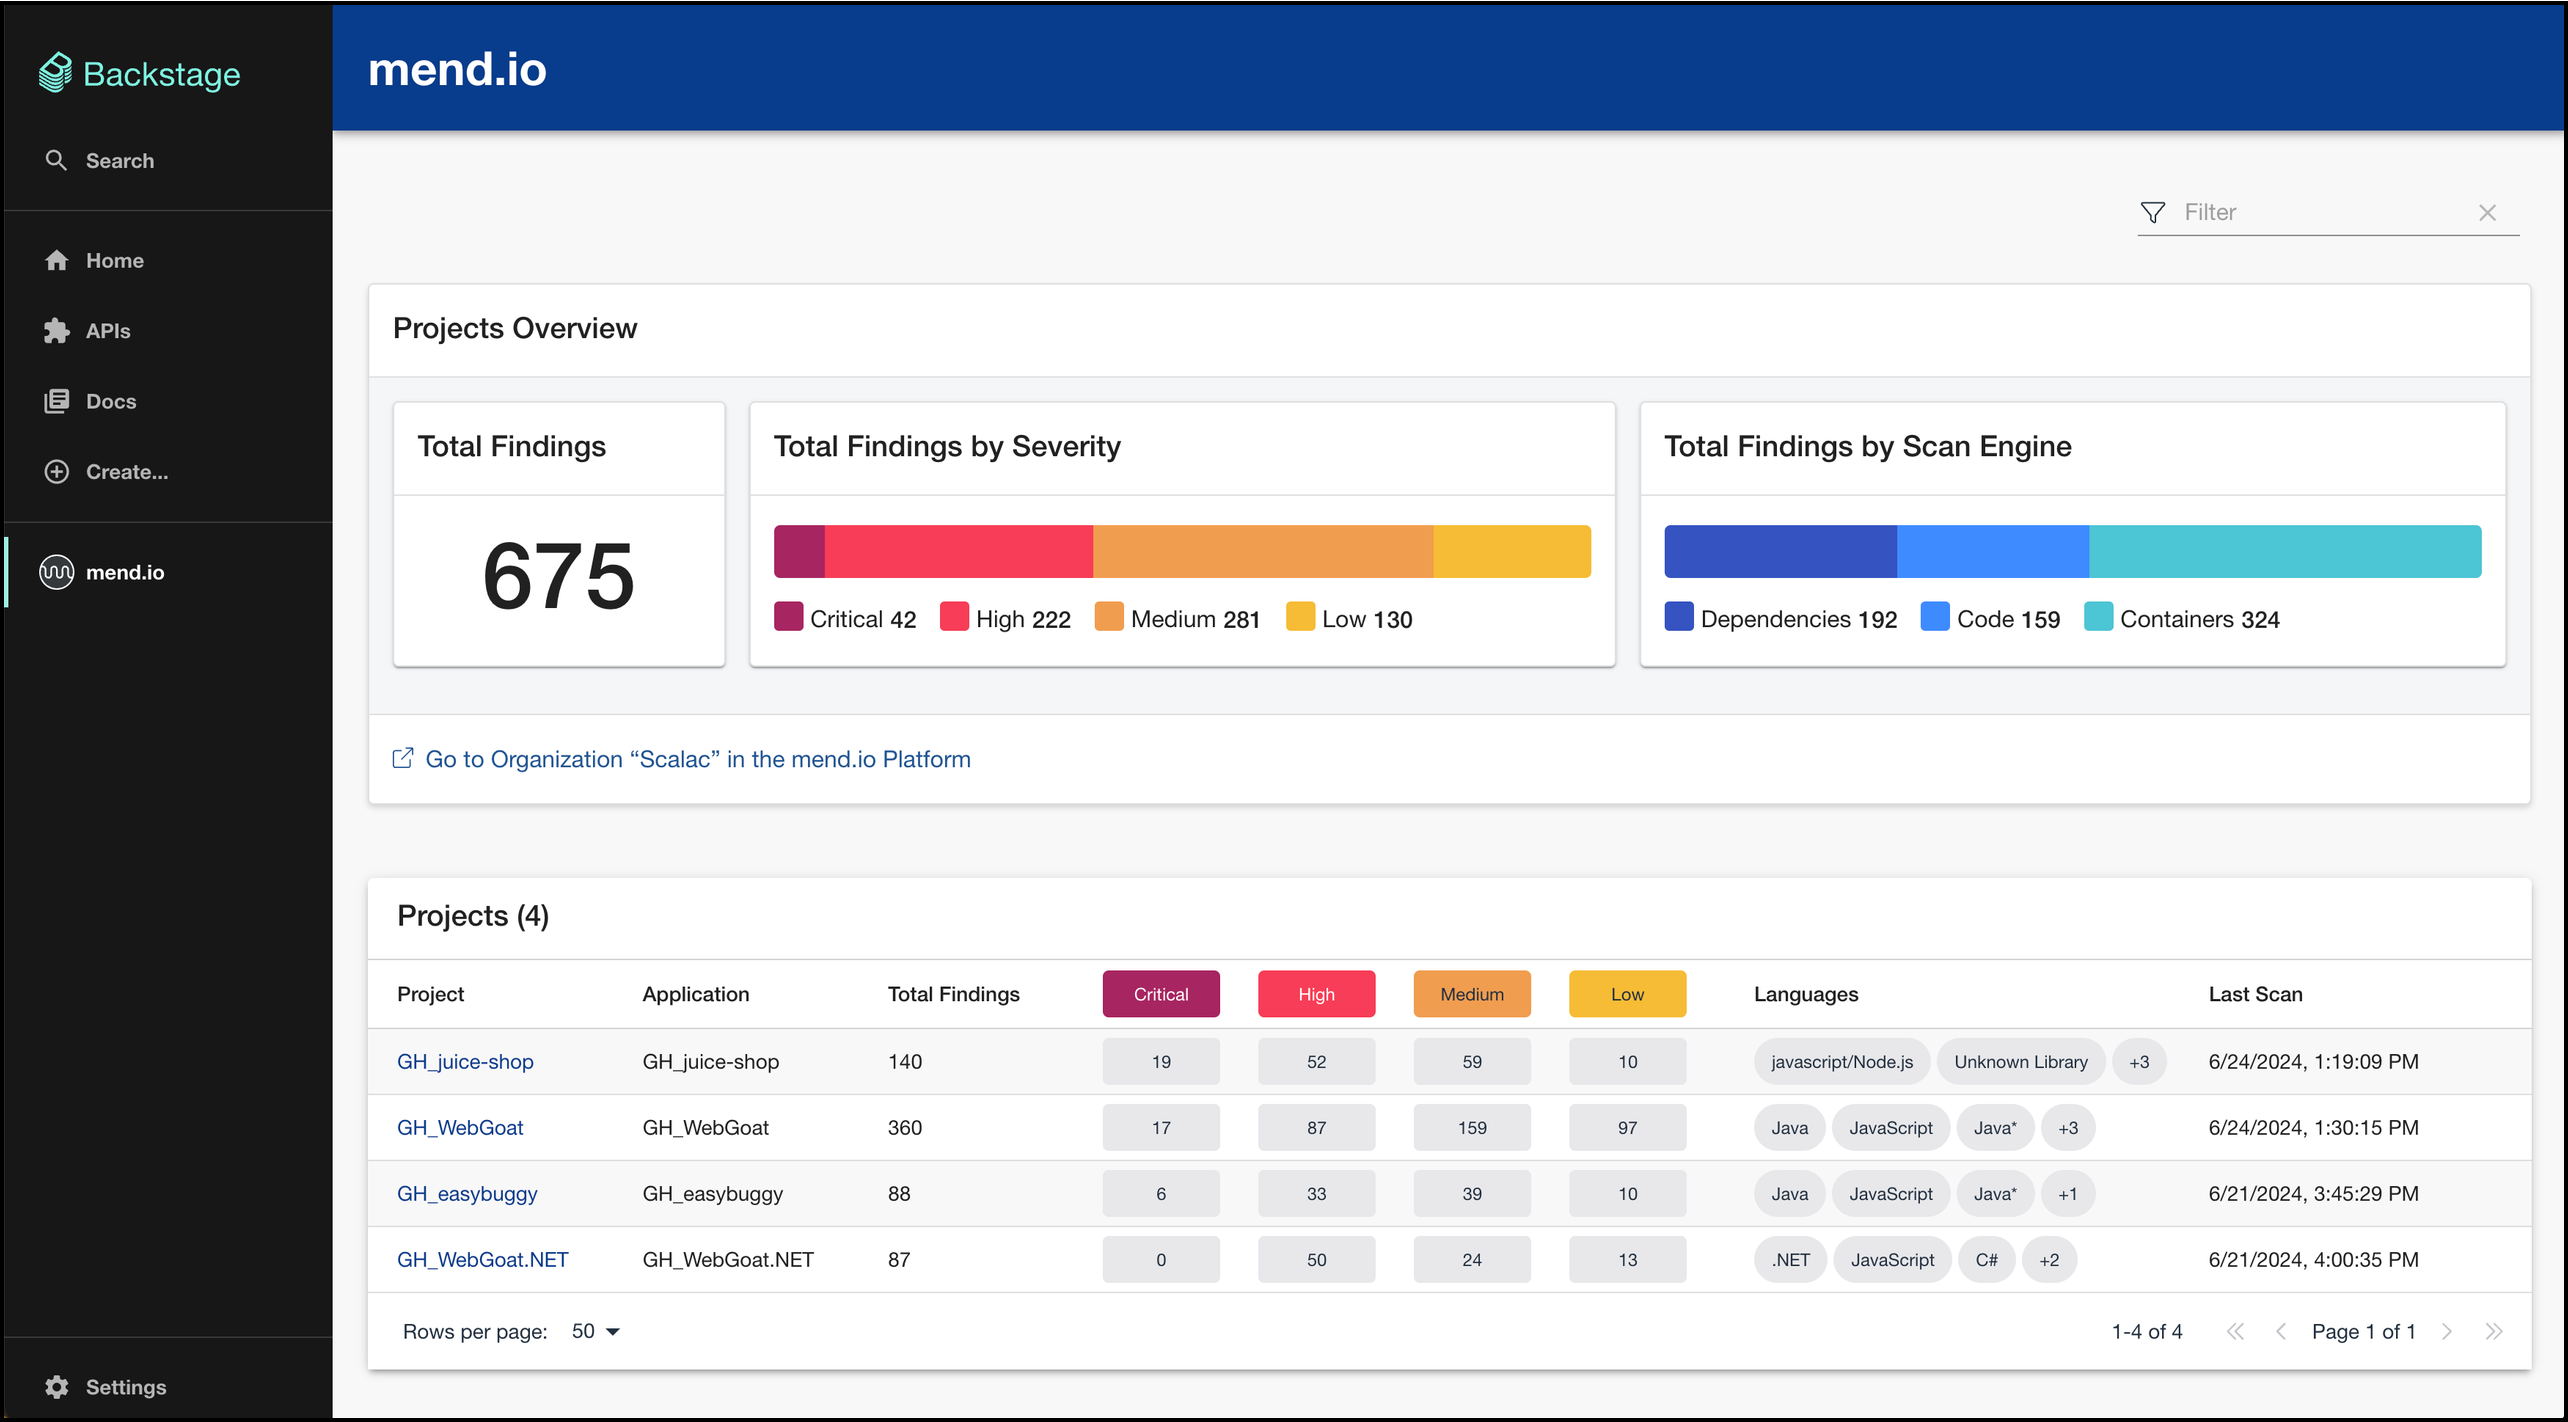Screen dimensions: 2568x1422
Task: Clear the filter with the X icon
Action: click(2487, 212)
